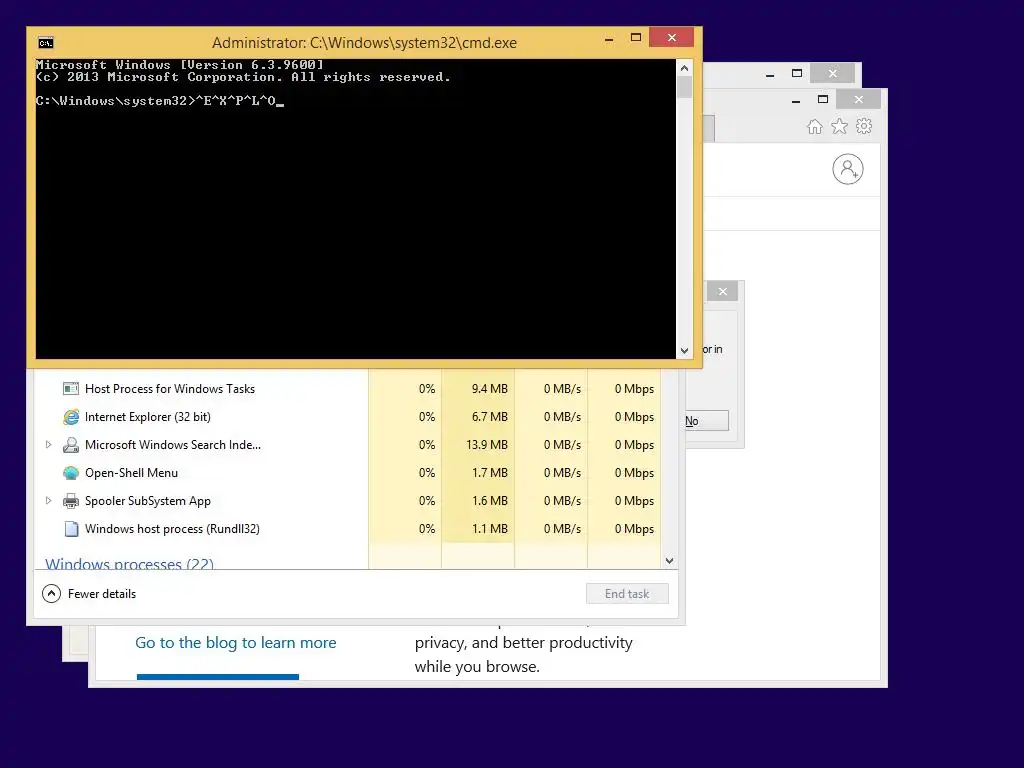Select Windows host process (Rundll32) text
The image size is (1024, 768).
(x=172, y=529)
